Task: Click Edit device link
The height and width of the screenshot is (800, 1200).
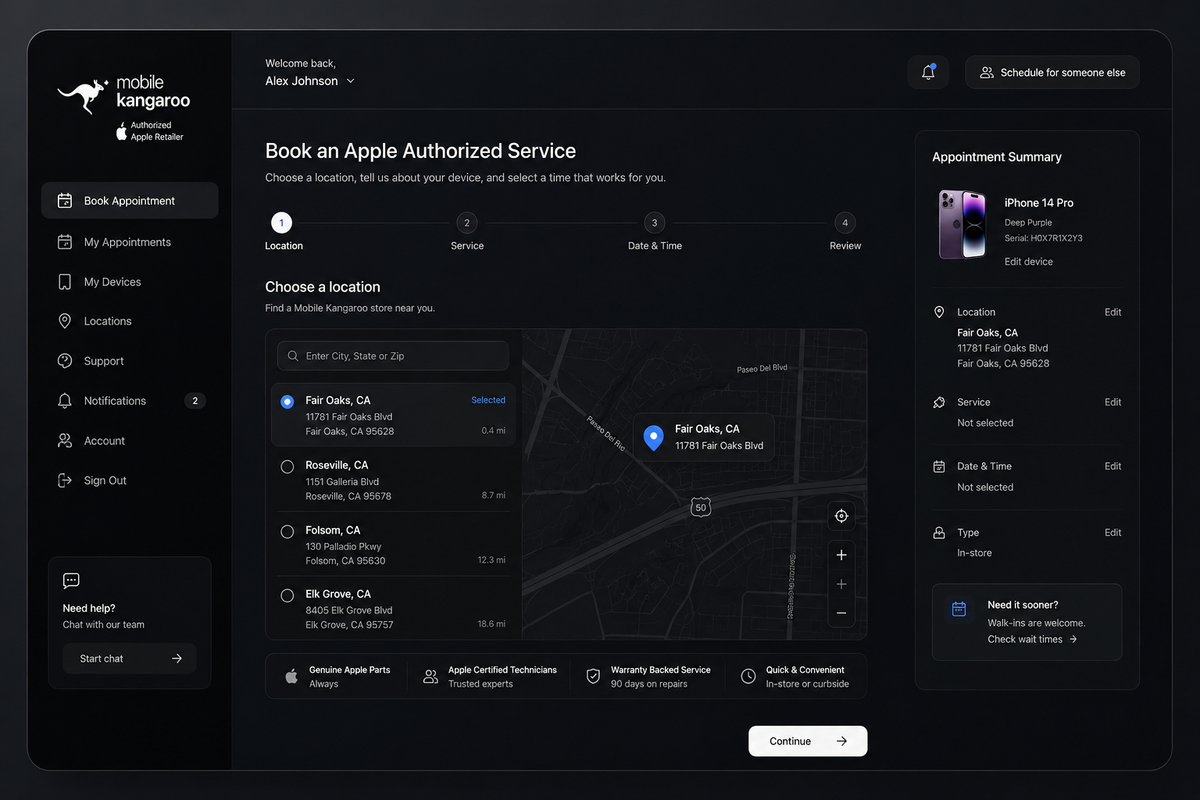Action: click(1029, 262)
